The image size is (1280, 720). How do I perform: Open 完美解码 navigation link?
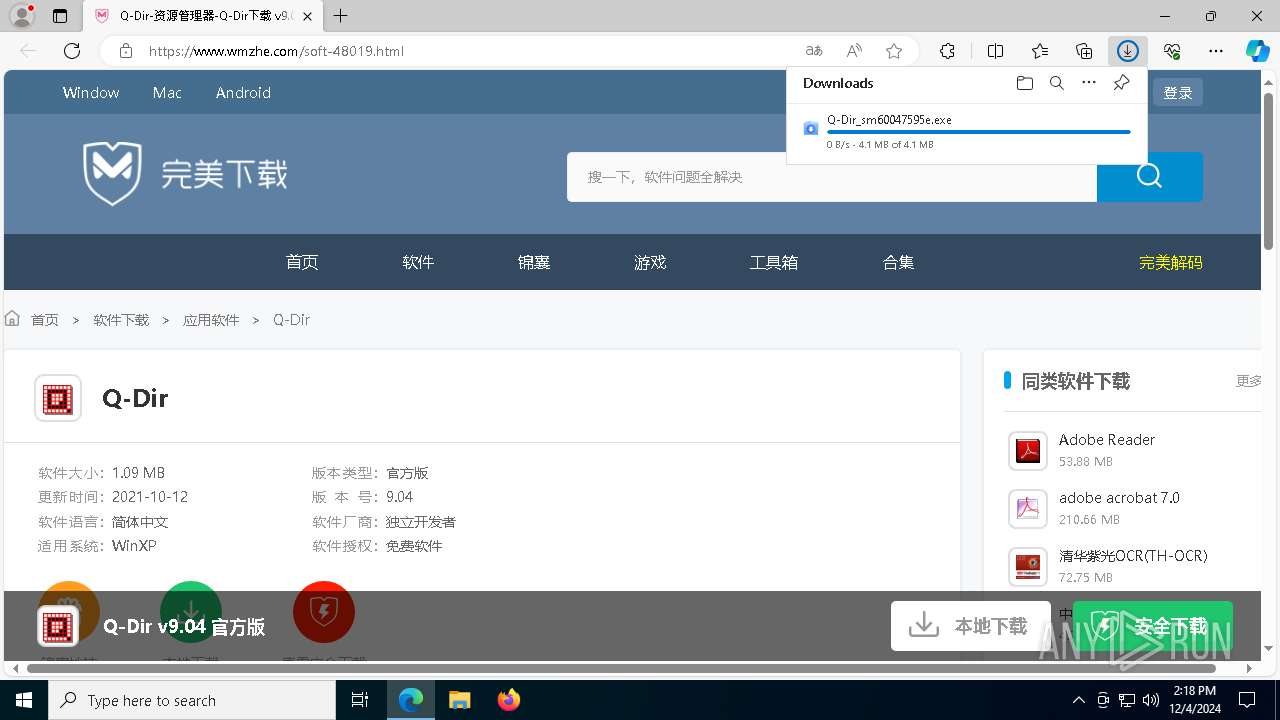coord(1171,263)
